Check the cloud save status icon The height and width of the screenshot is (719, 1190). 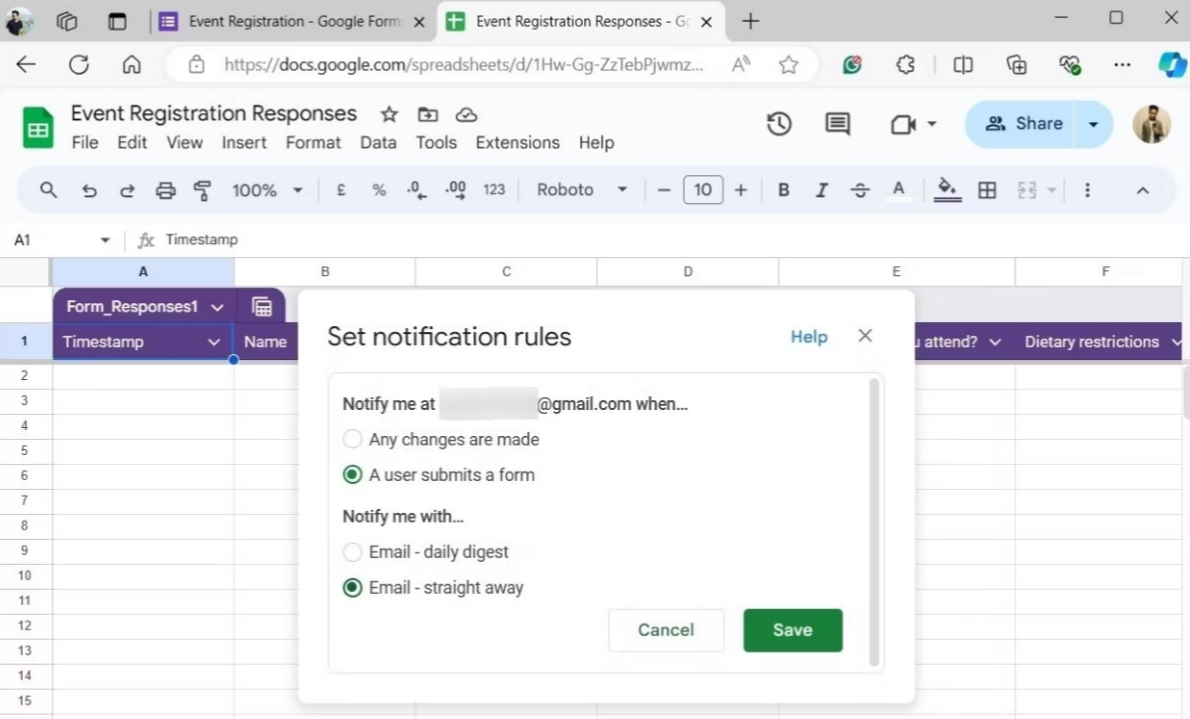point(466,115)
